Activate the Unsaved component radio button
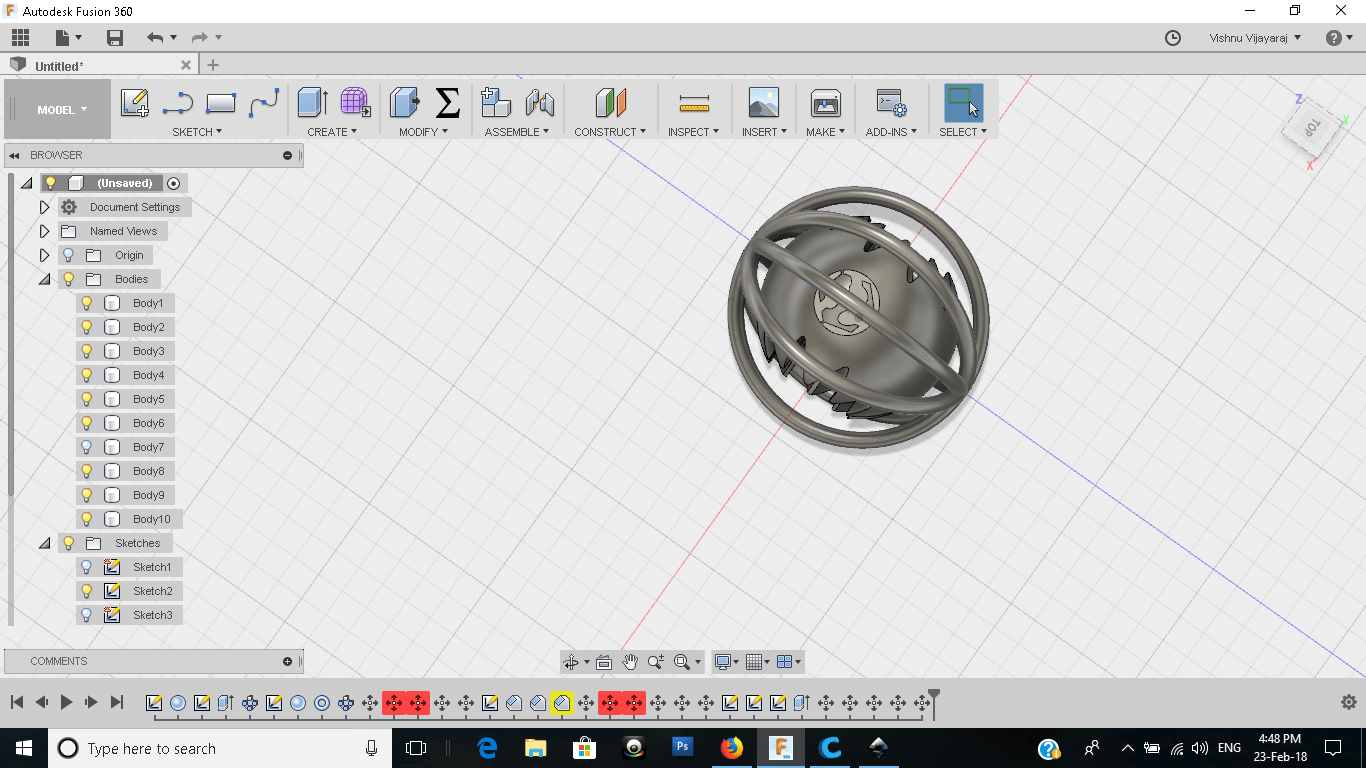The image size is (1366, 768). pyautogui.click(x=174, y=183)
